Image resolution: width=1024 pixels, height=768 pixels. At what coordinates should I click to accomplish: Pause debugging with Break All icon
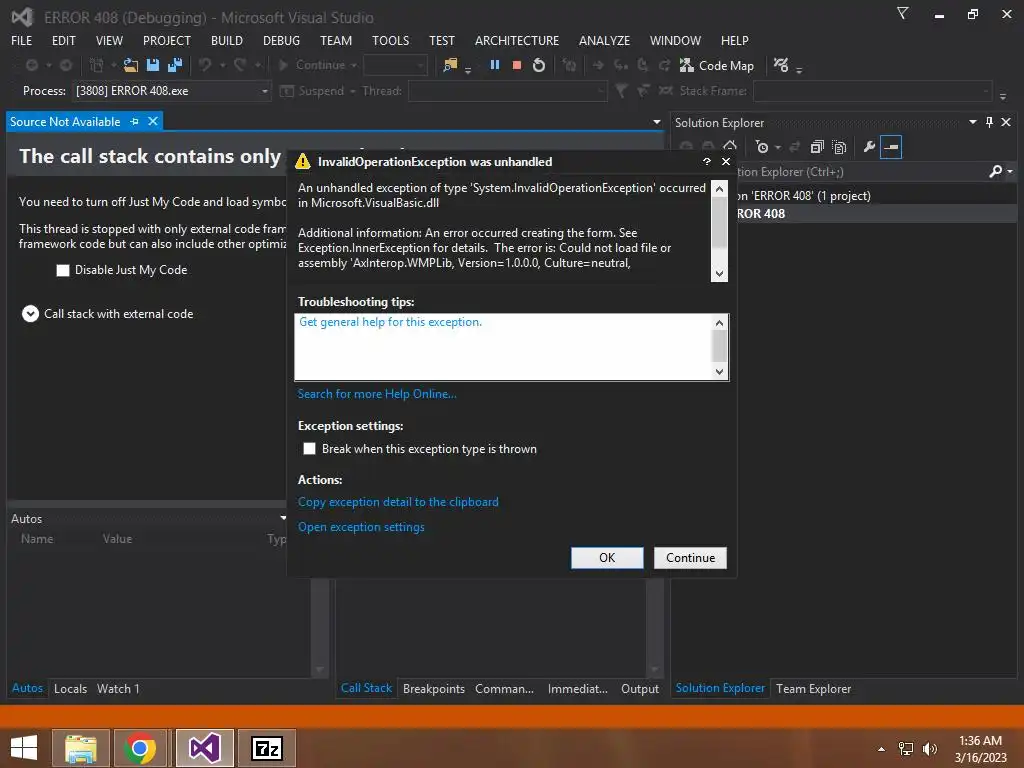click(495, 65)
